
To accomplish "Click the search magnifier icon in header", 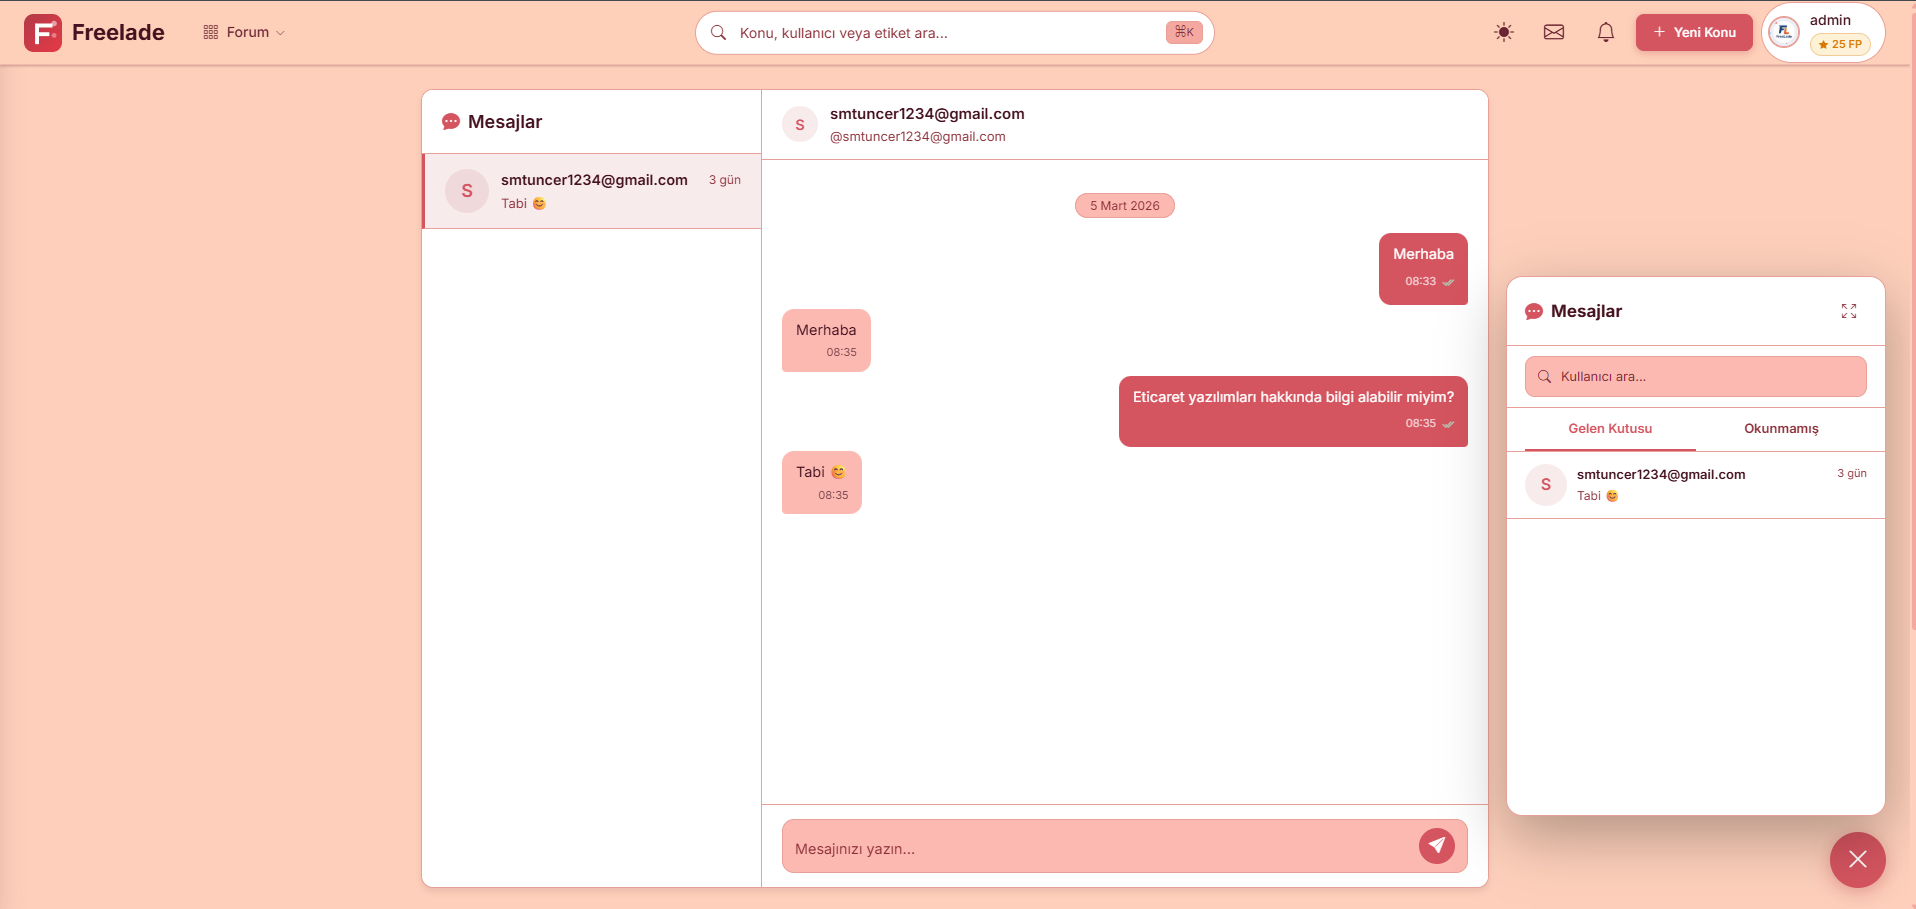I will tap(718, 33).
